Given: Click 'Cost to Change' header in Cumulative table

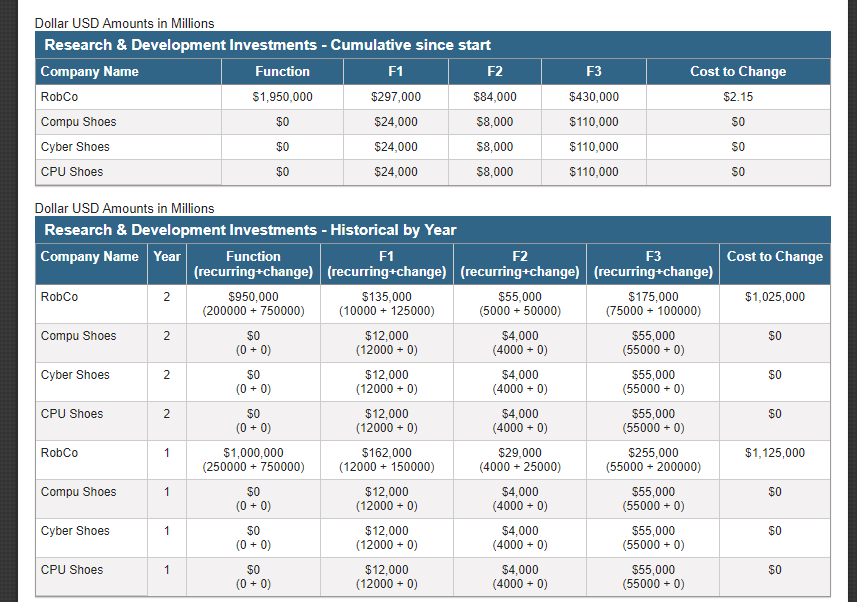Looking at the screenshot, I should click(x=738, y=72).
